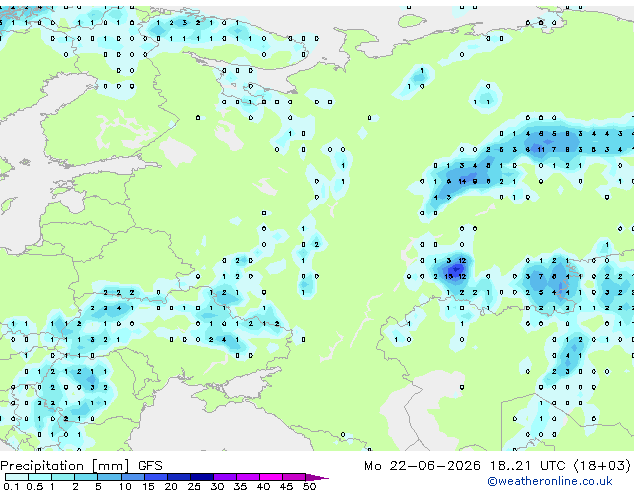This screenshot has width=634, height=490.
Task: Click the '45' legend scale label
Action: 286,486
